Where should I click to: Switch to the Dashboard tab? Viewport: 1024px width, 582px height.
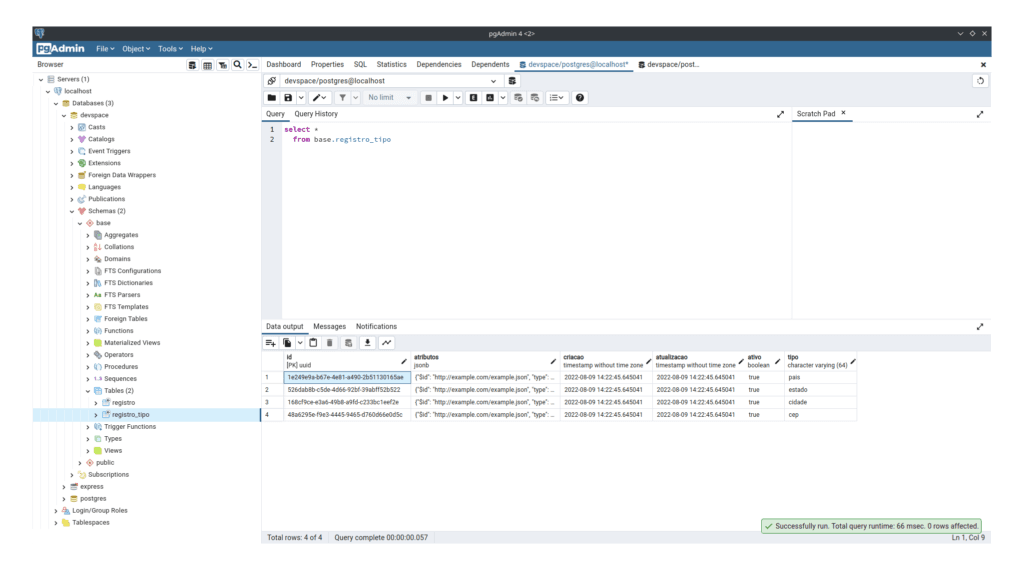283,65
